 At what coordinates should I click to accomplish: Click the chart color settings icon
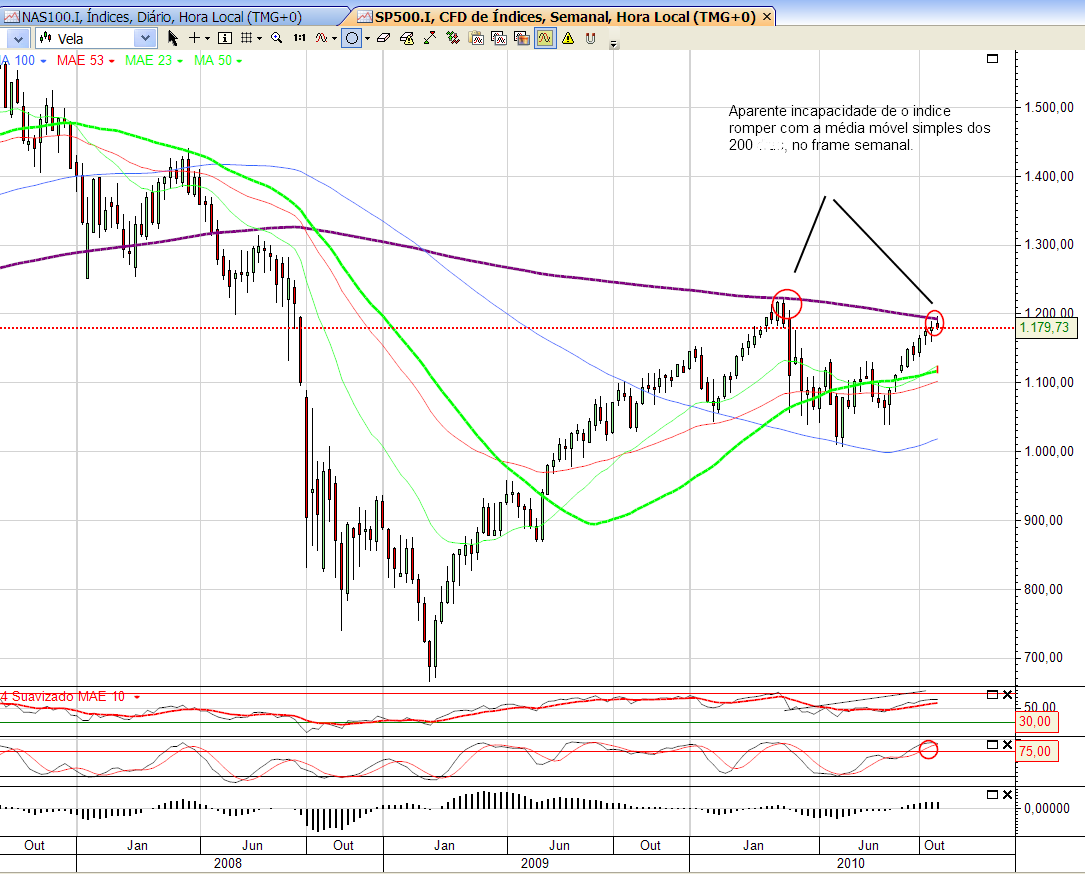pyautogui.click(x=522, y=38)
